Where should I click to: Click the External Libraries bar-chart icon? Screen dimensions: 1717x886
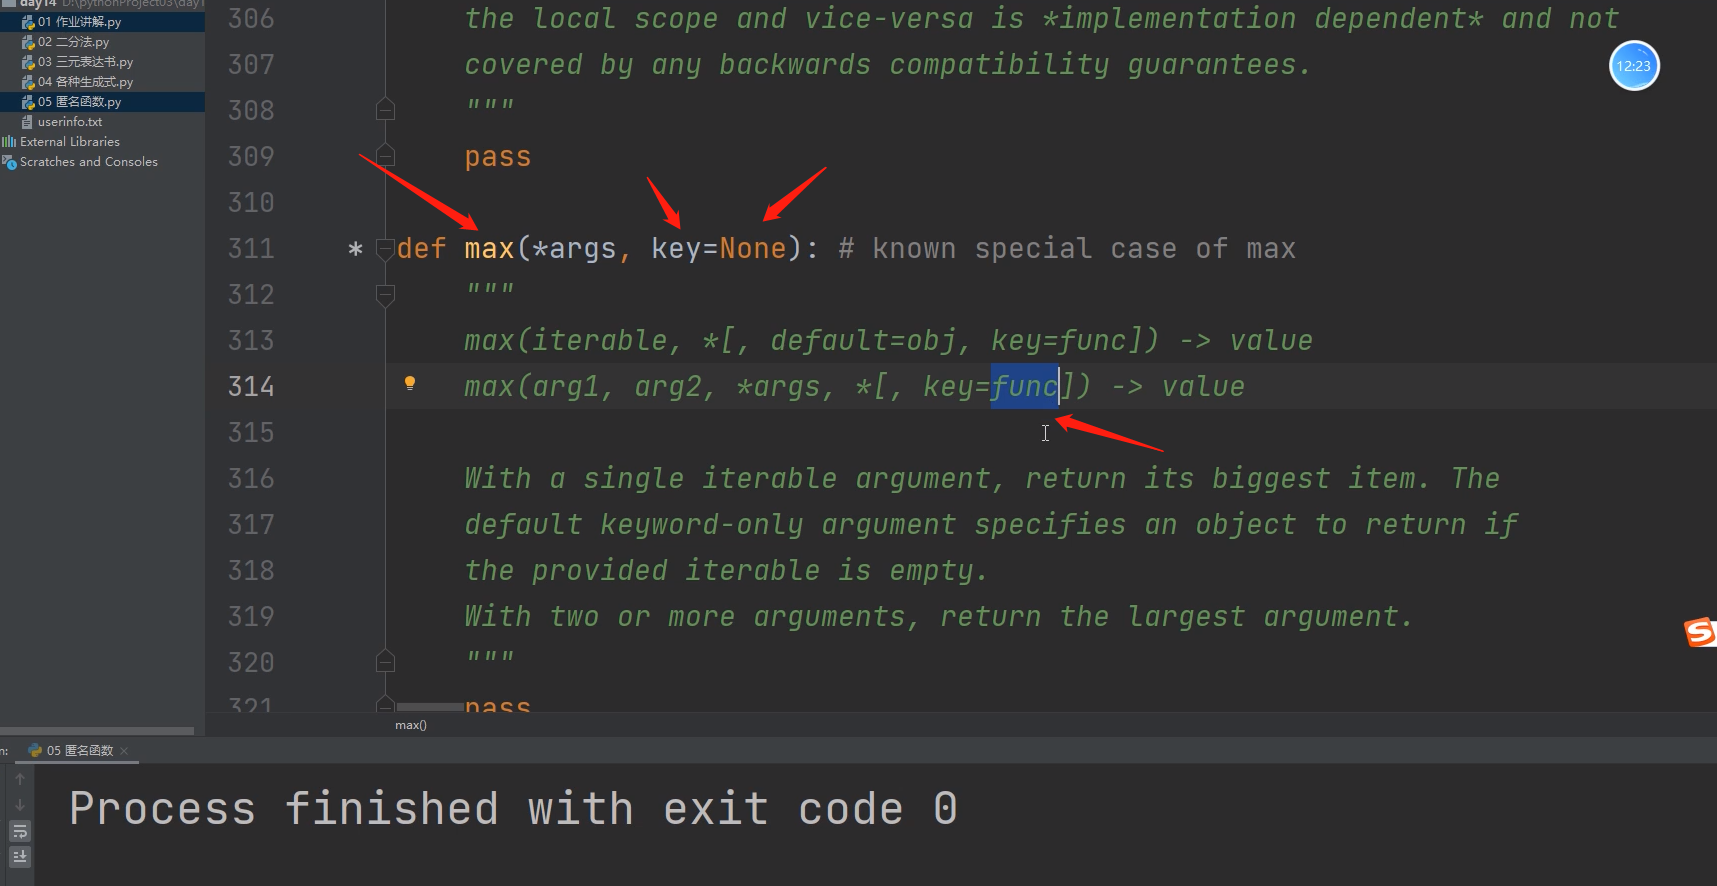click(x=9, y=142)
